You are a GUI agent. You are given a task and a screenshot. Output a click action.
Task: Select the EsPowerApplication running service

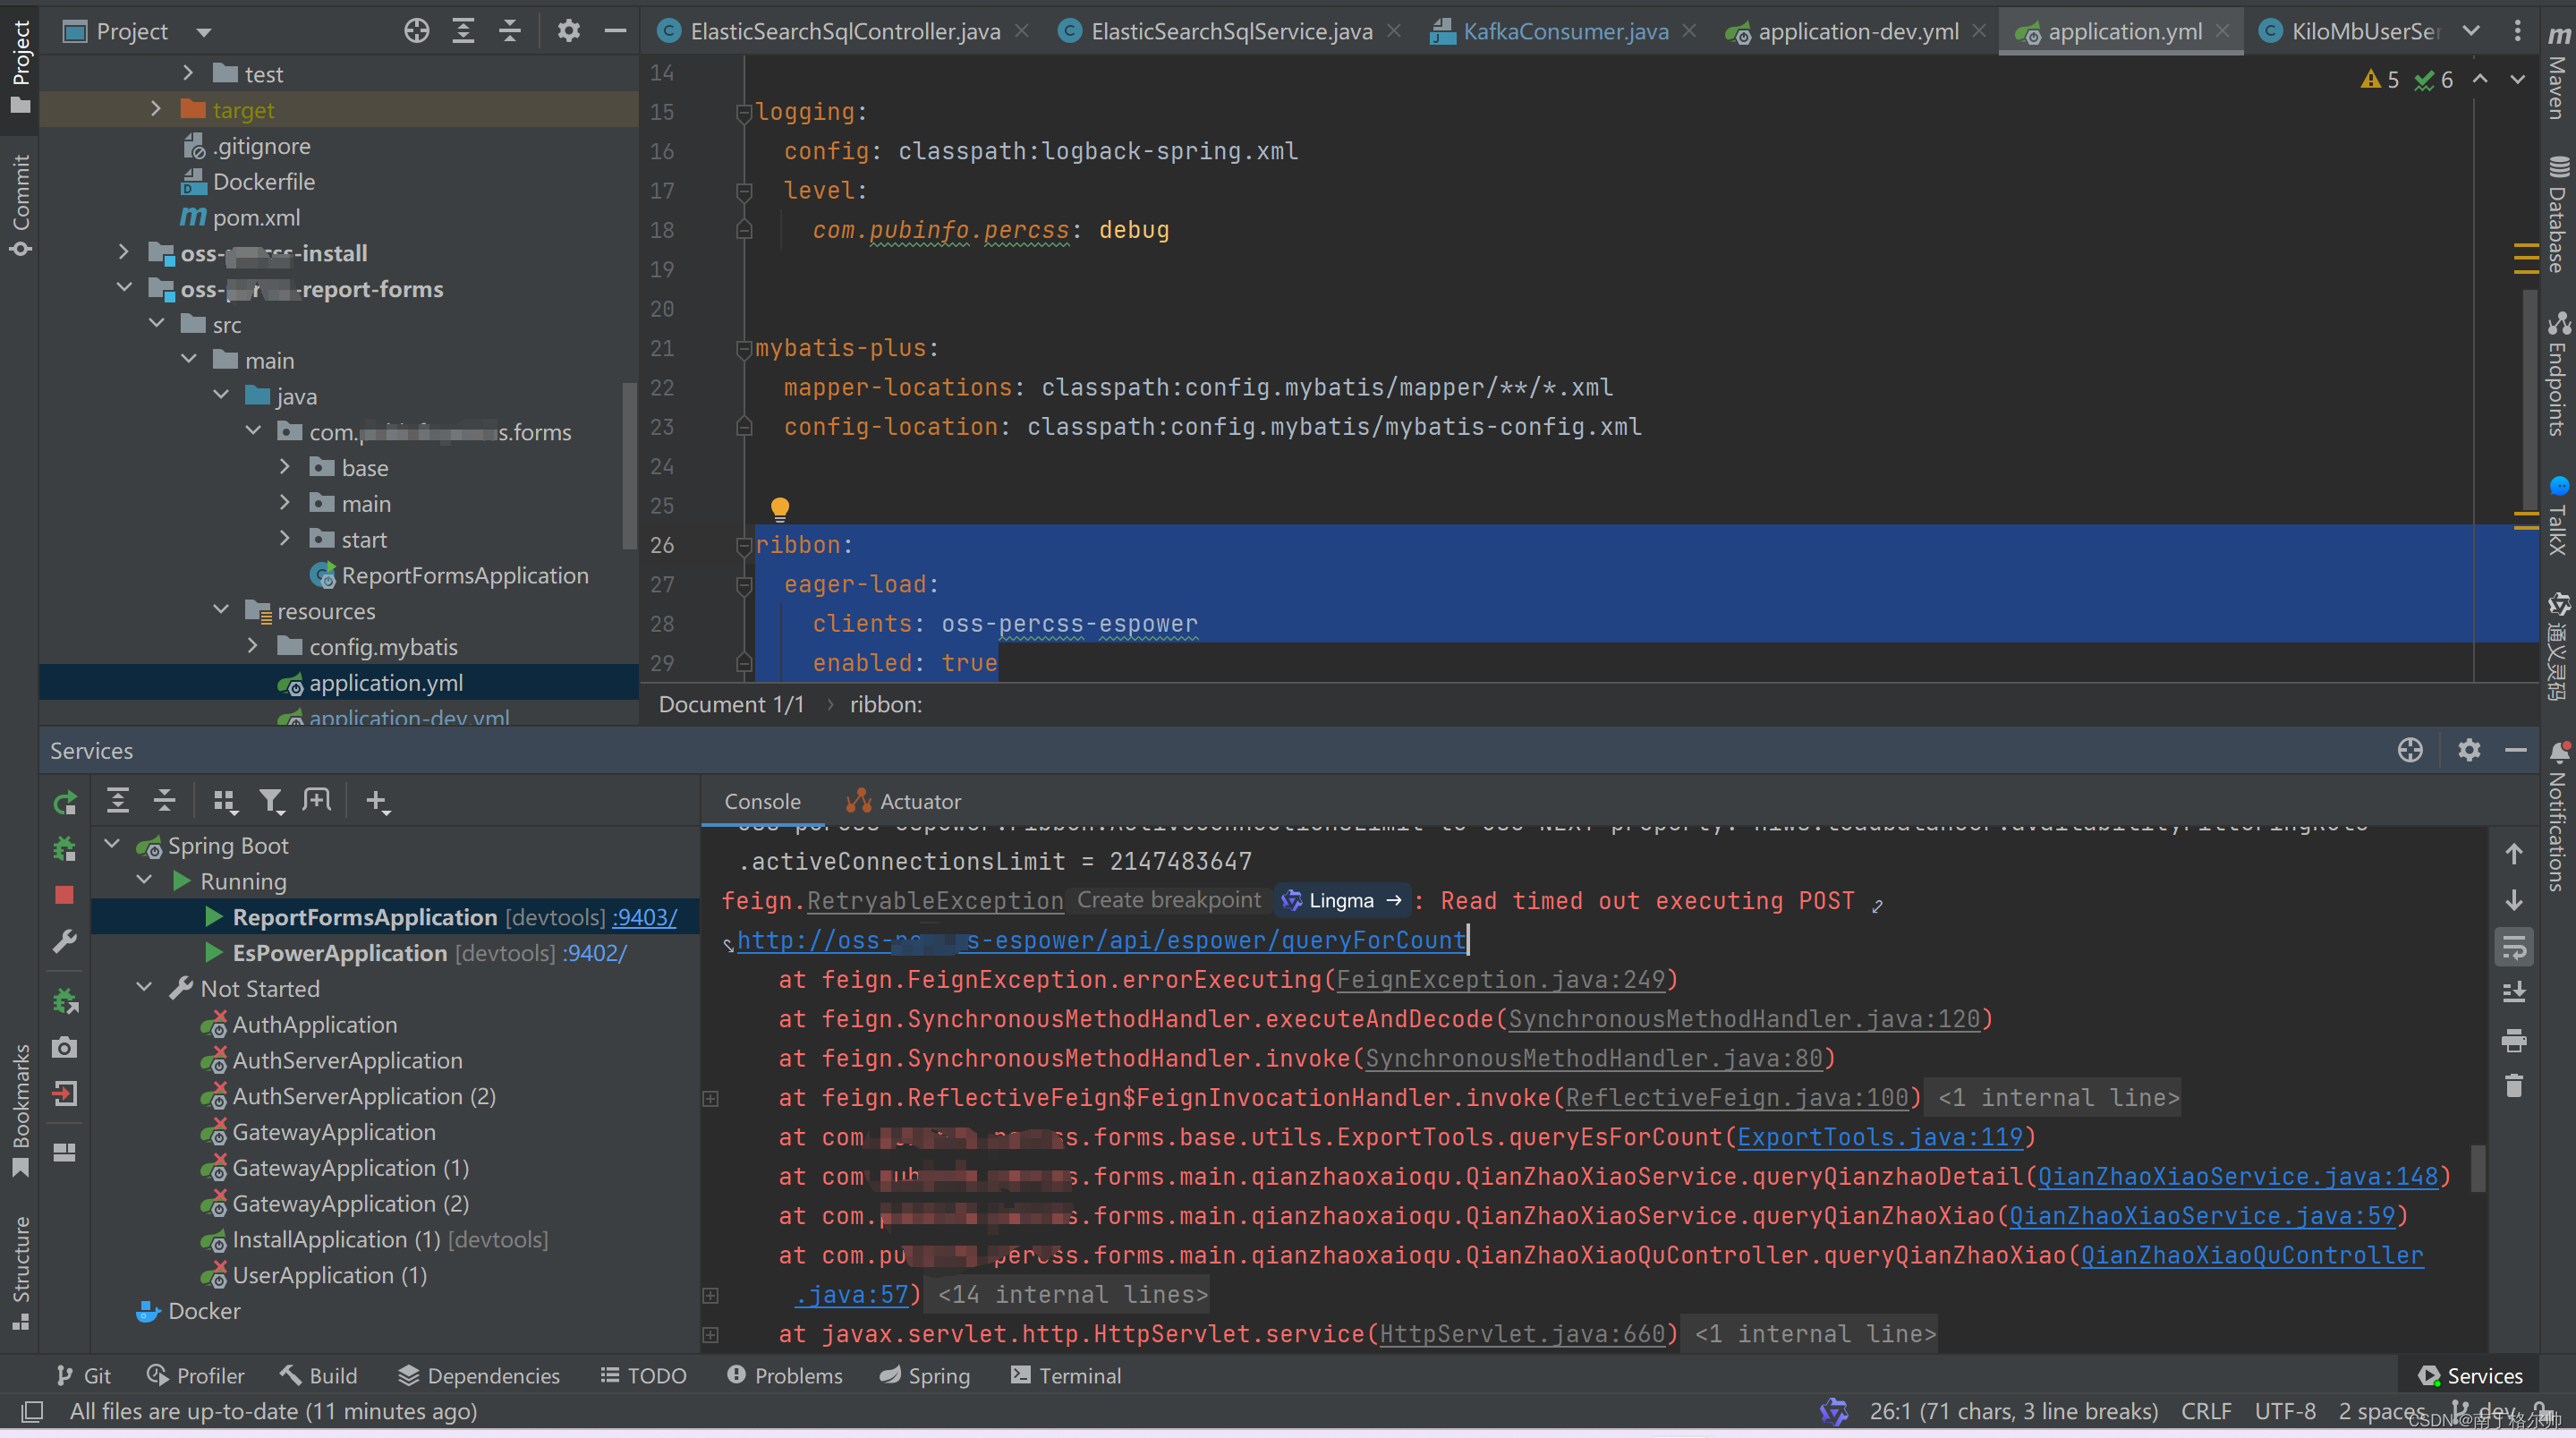[339, 953]
